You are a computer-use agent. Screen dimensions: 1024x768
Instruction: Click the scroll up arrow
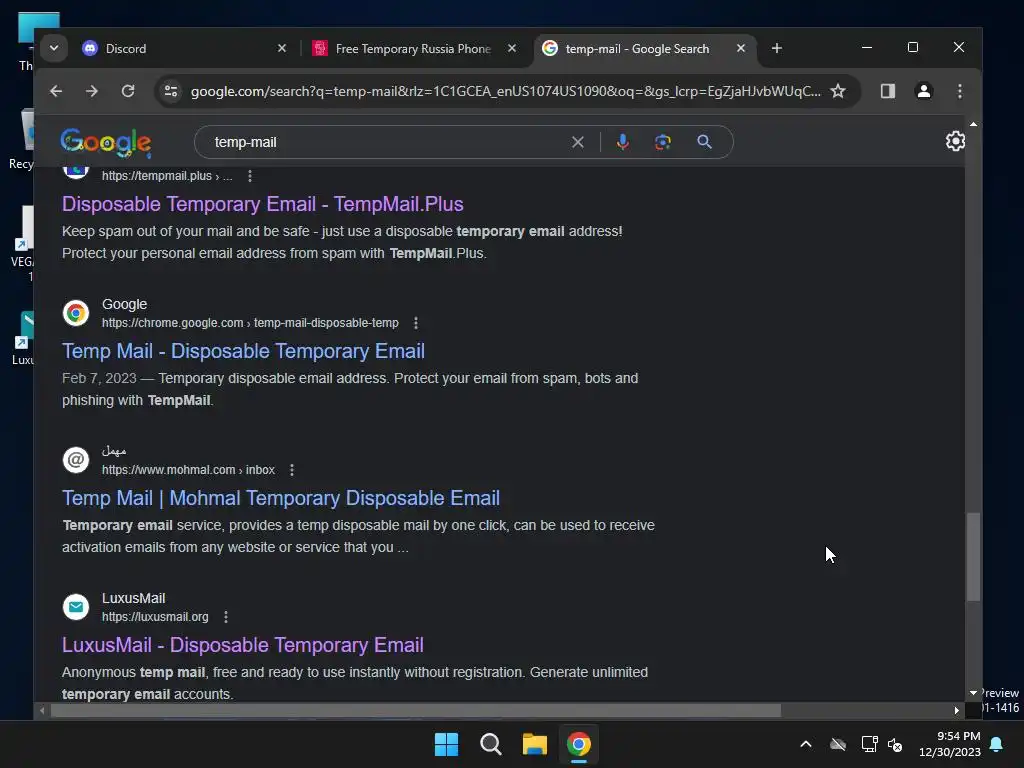point(973,124)
